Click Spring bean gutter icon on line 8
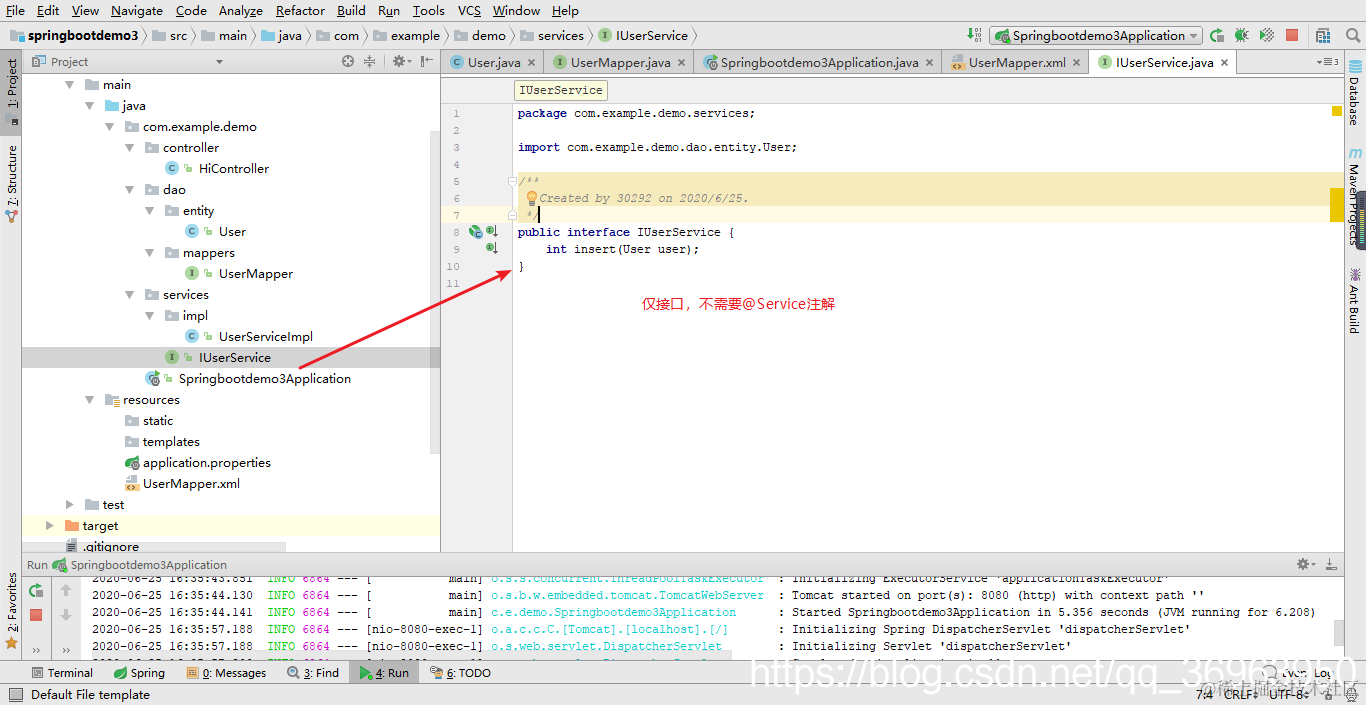1366x705 pixels. point(476,232)
